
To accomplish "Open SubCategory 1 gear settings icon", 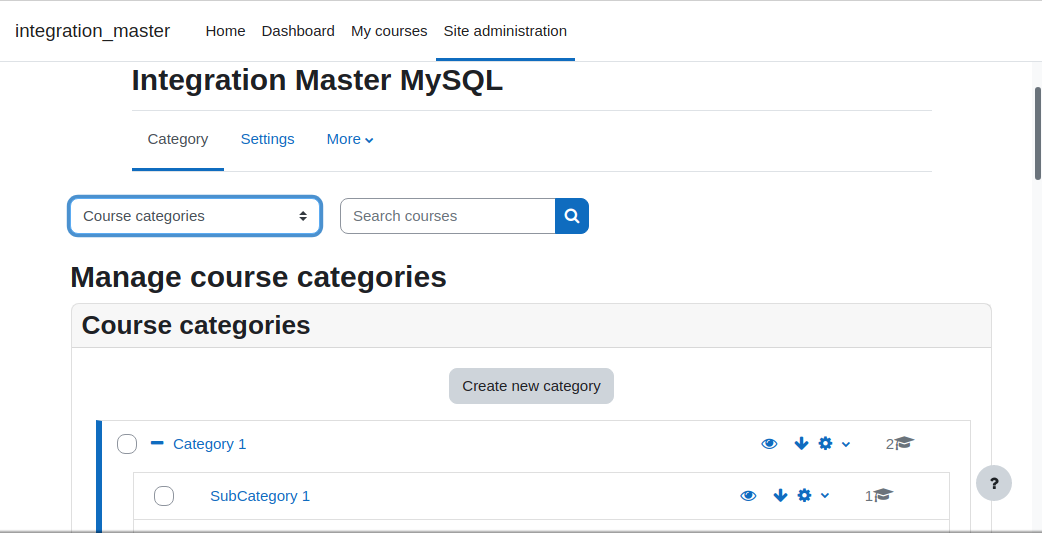I will pyautogui.click(x=804, y=496).
